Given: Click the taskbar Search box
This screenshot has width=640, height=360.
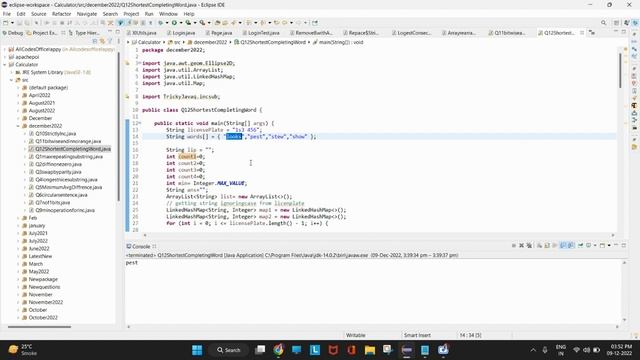Looking at the screenshot, I should click(229, 350).
